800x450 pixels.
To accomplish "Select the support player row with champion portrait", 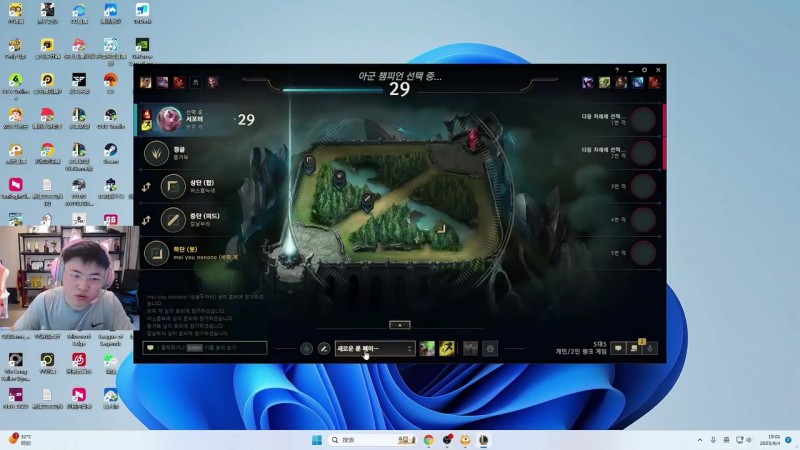I will 200,120.
